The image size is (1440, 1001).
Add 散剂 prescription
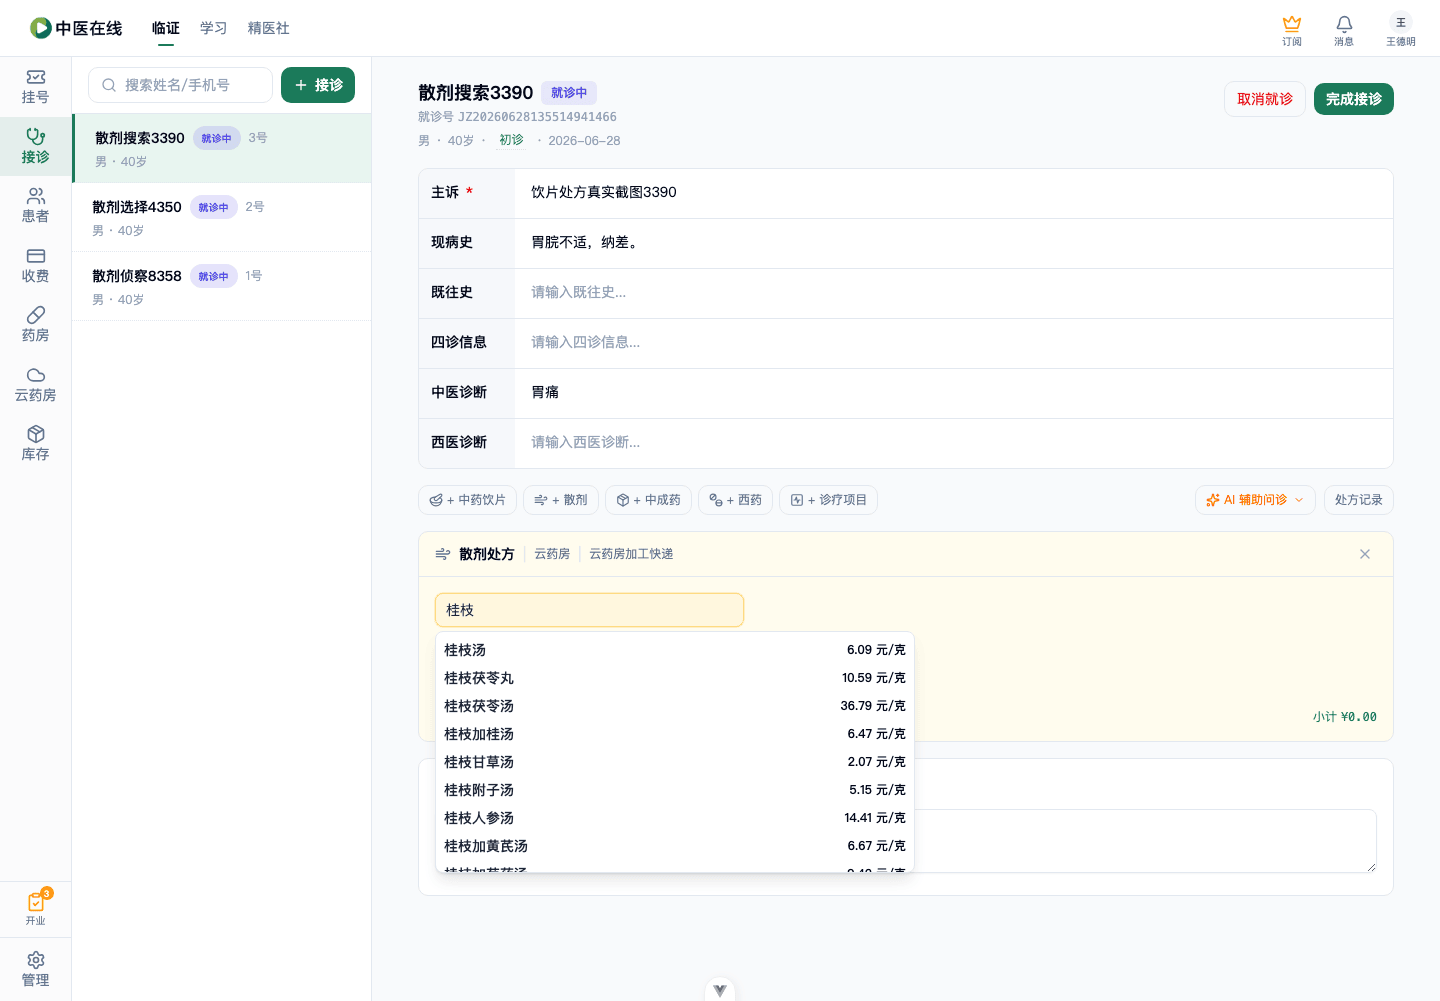pos(561,500)
